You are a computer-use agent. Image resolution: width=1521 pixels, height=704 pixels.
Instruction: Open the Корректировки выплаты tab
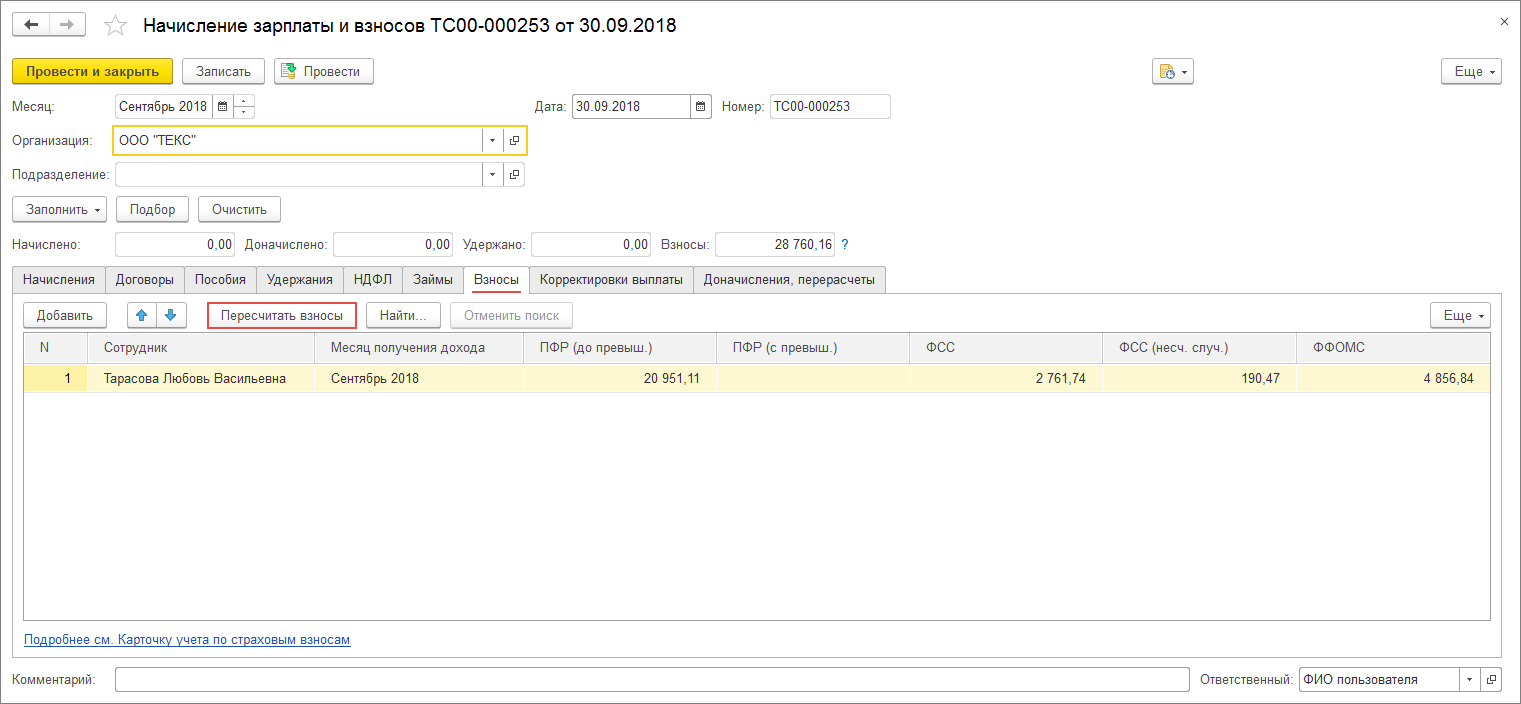(x=612, y=280)
